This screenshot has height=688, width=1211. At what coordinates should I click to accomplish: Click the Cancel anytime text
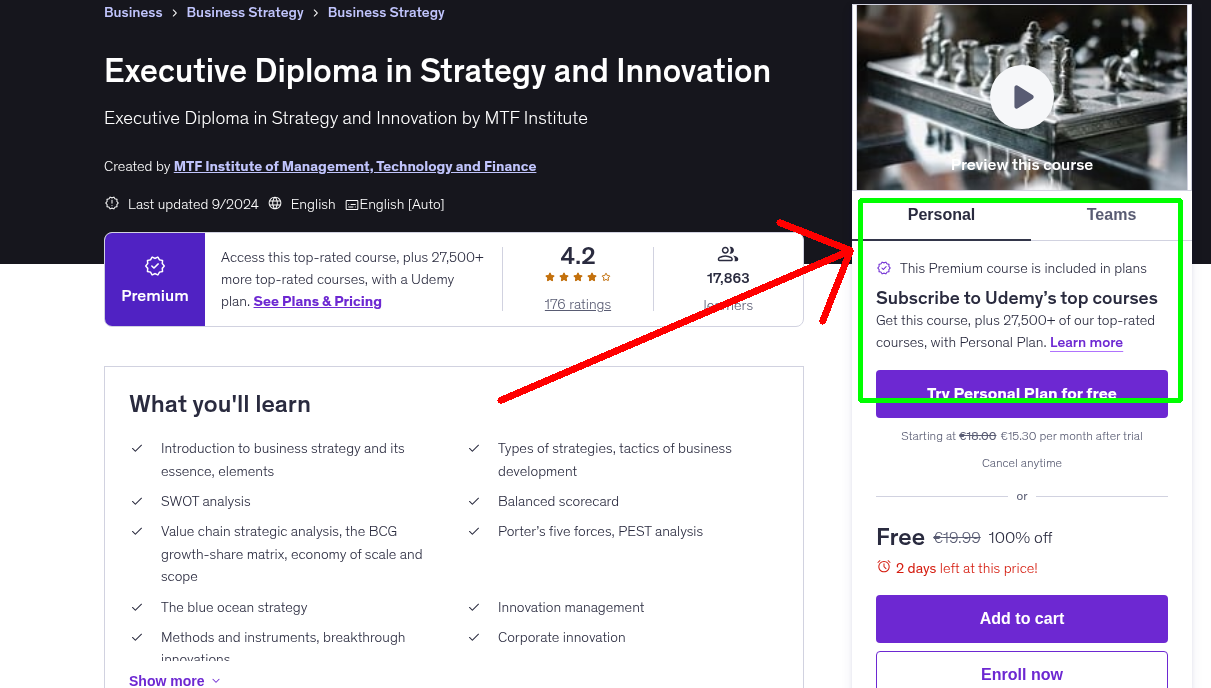coord(1022,463)
